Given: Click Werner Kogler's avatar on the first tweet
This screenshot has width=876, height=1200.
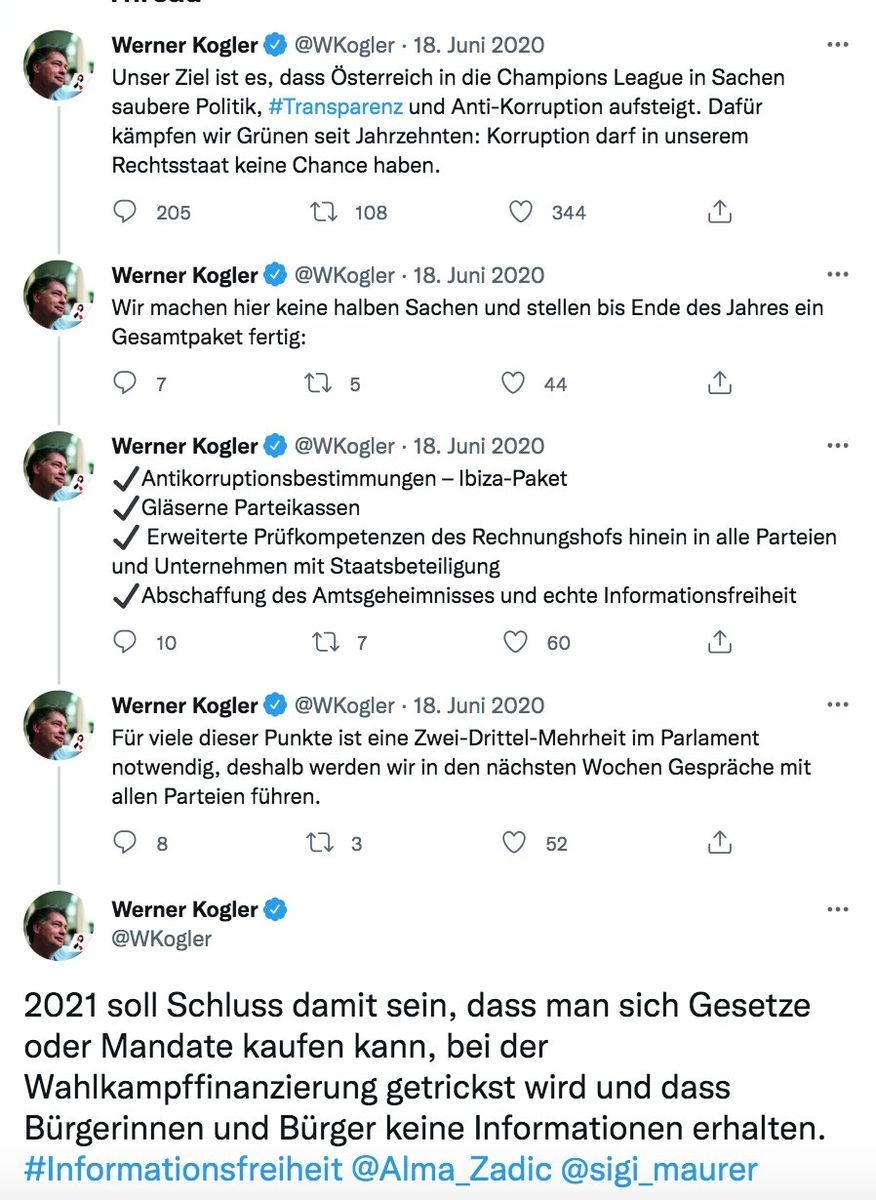Looking at the screenshot, I should [58, 65].
